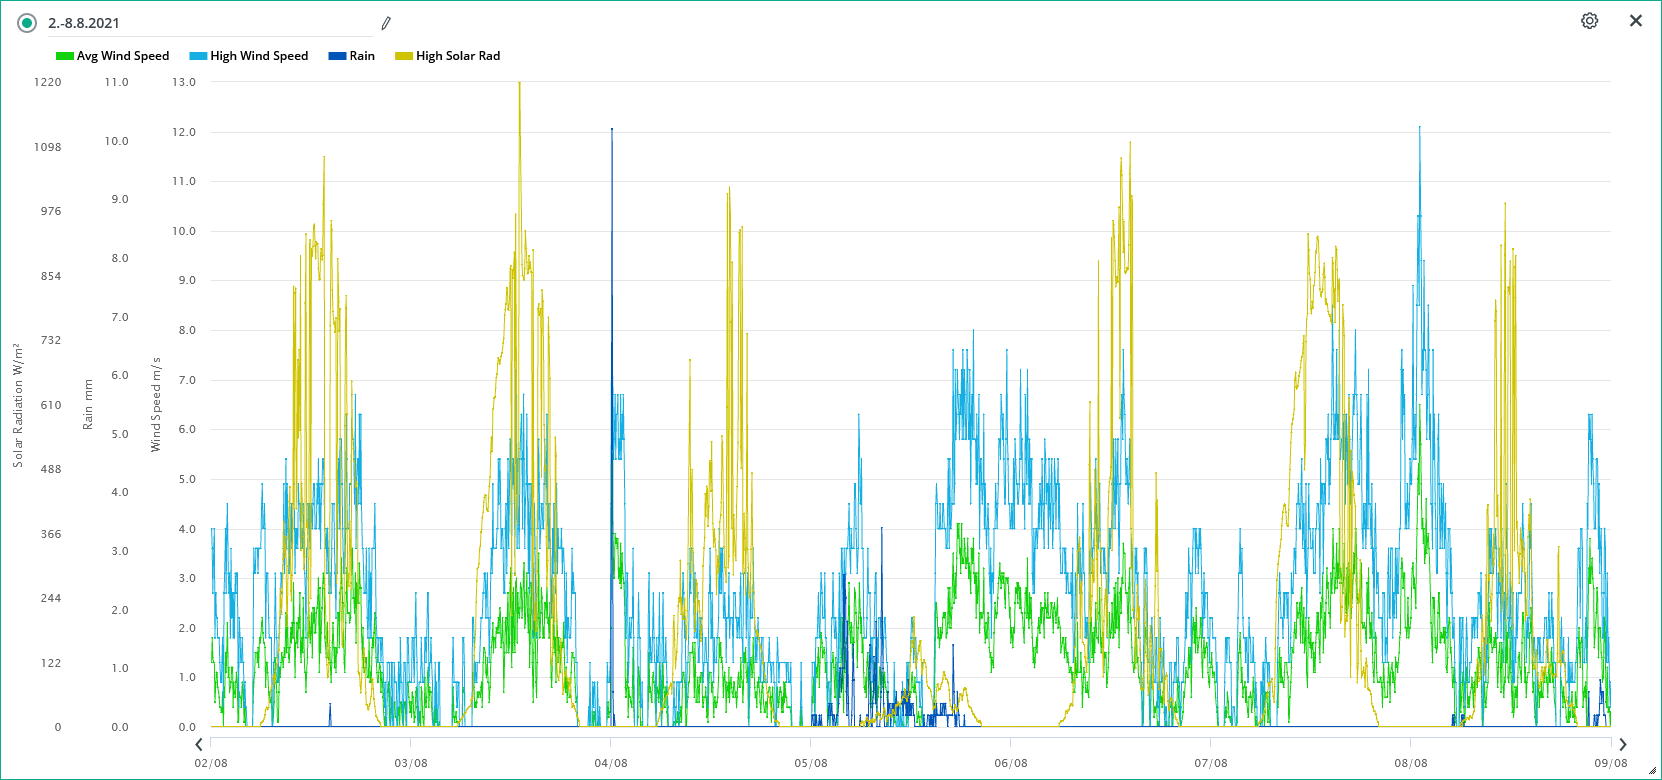Click the 02/08 start date label
1662x780 pixels.
pos(211,763)
